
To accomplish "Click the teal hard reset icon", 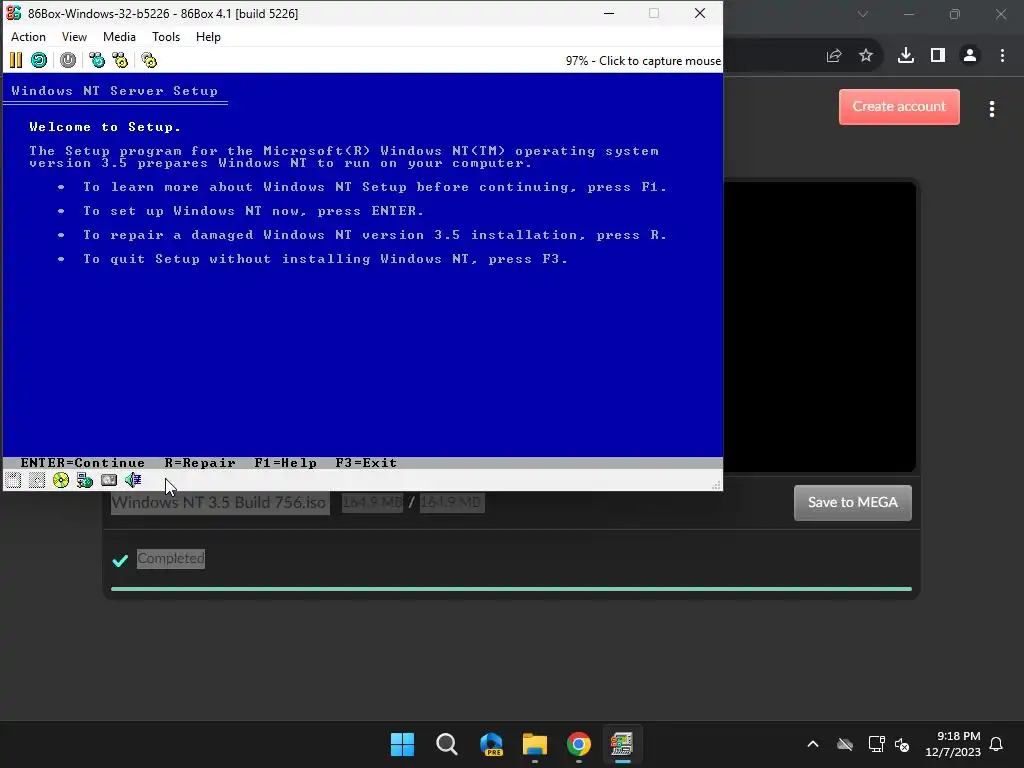I will pyautogui.click(x=39, y=61).
